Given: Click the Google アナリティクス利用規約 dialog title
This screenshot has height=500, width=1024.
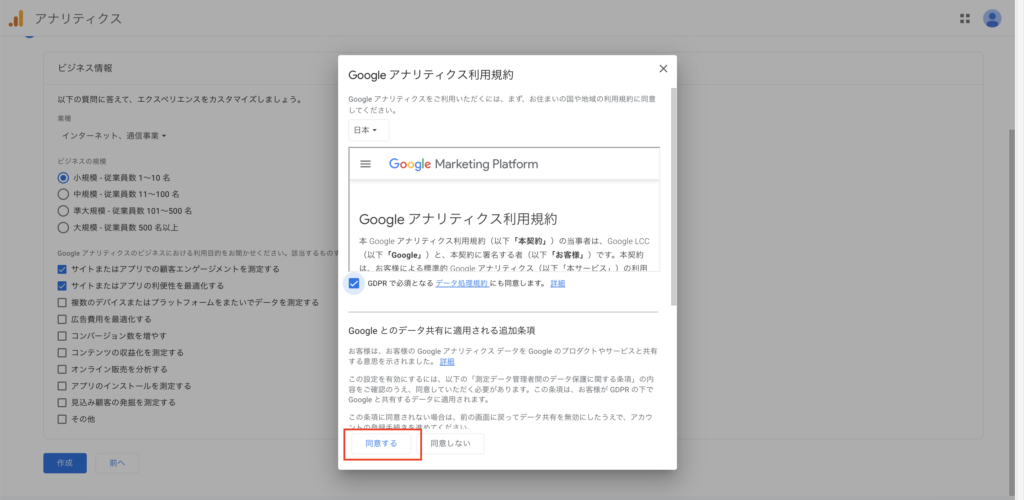Looking at the screenshot, I should coord(431,74).
